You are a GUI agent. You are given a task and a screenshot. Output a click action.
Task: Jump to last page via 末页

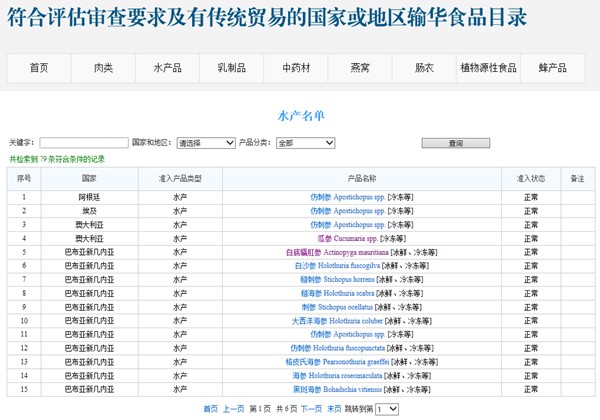(334, 409)
